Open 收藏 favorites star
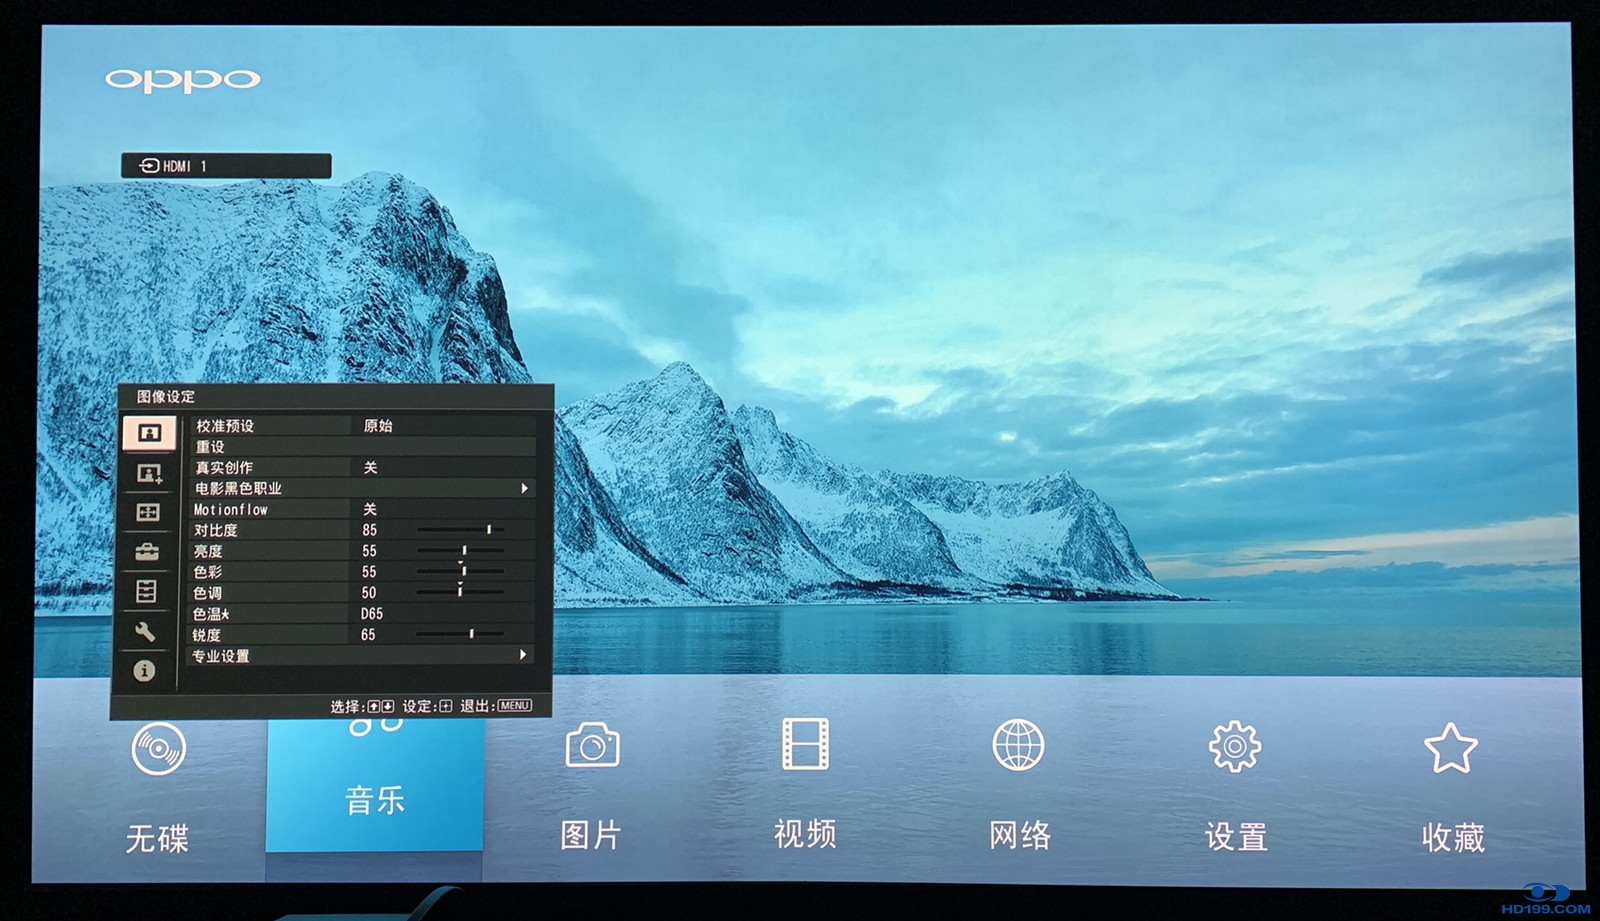Image resolution: width=1600 pixels, height=921 pixels. [x=1450, y=748]
